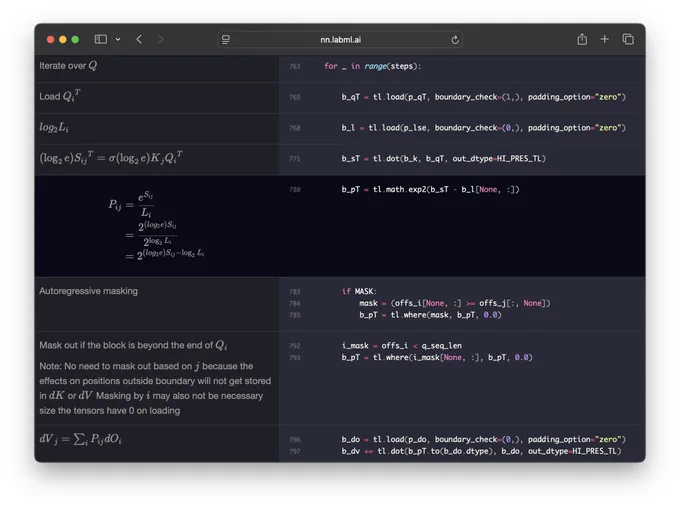The width and height of the screenshot is (680, 508).
Task: Click line number 780
Action: (295, 190)
